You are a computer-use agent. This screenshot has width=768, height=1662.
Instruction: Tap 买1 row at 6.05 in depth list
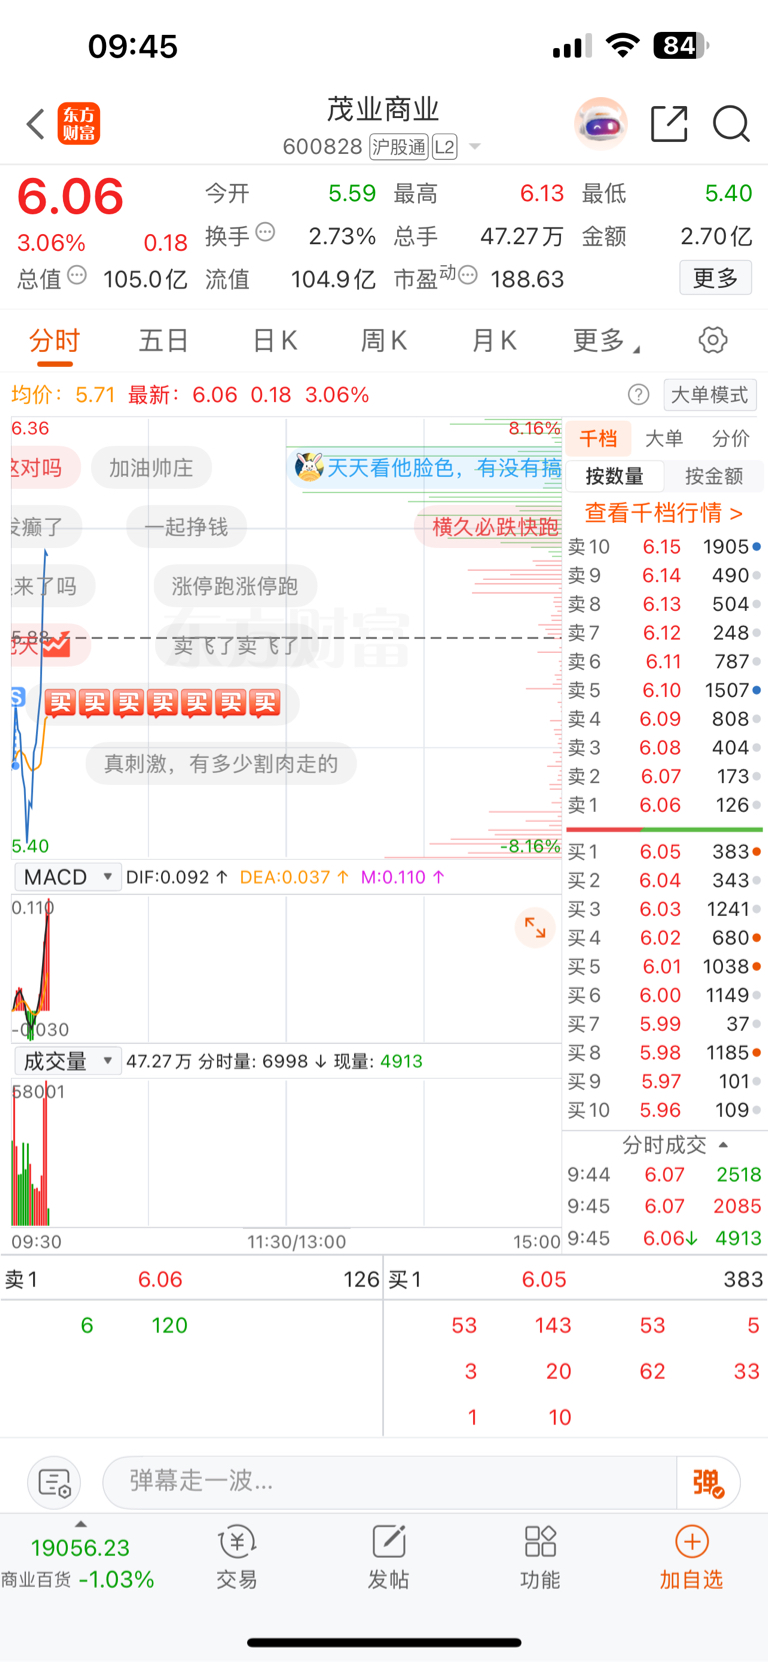coord(664,852)
